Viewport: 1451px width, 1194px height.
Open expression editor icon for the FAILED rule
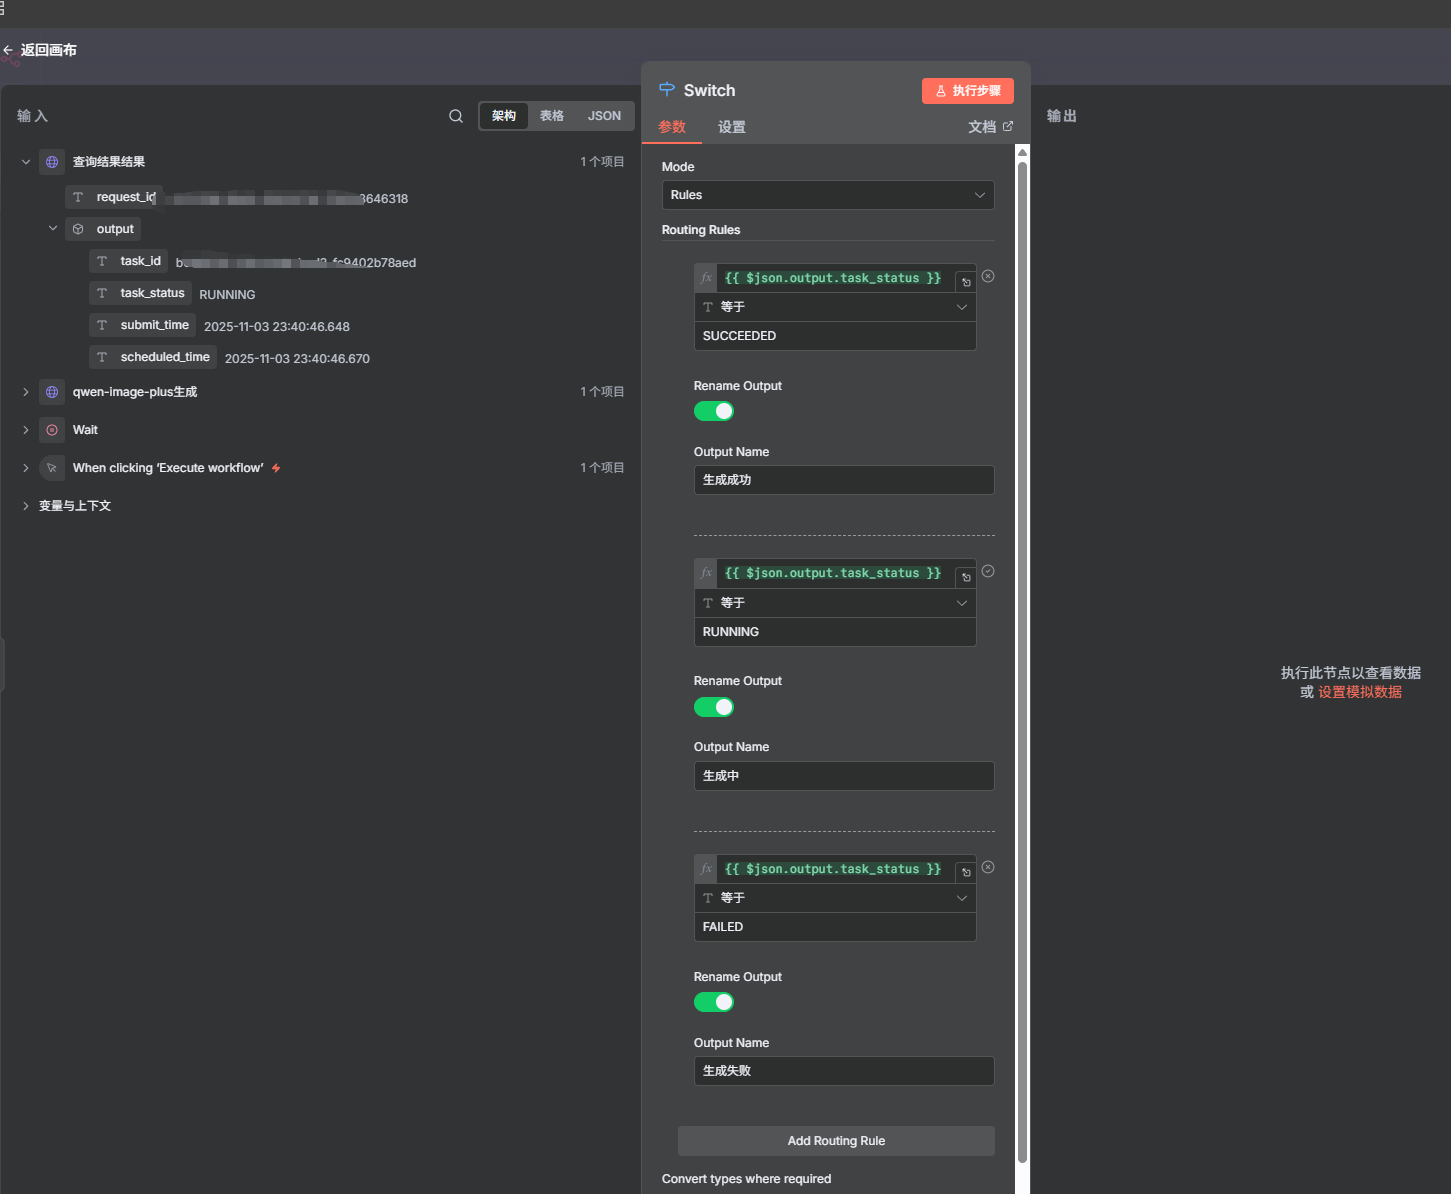point(966,872)
